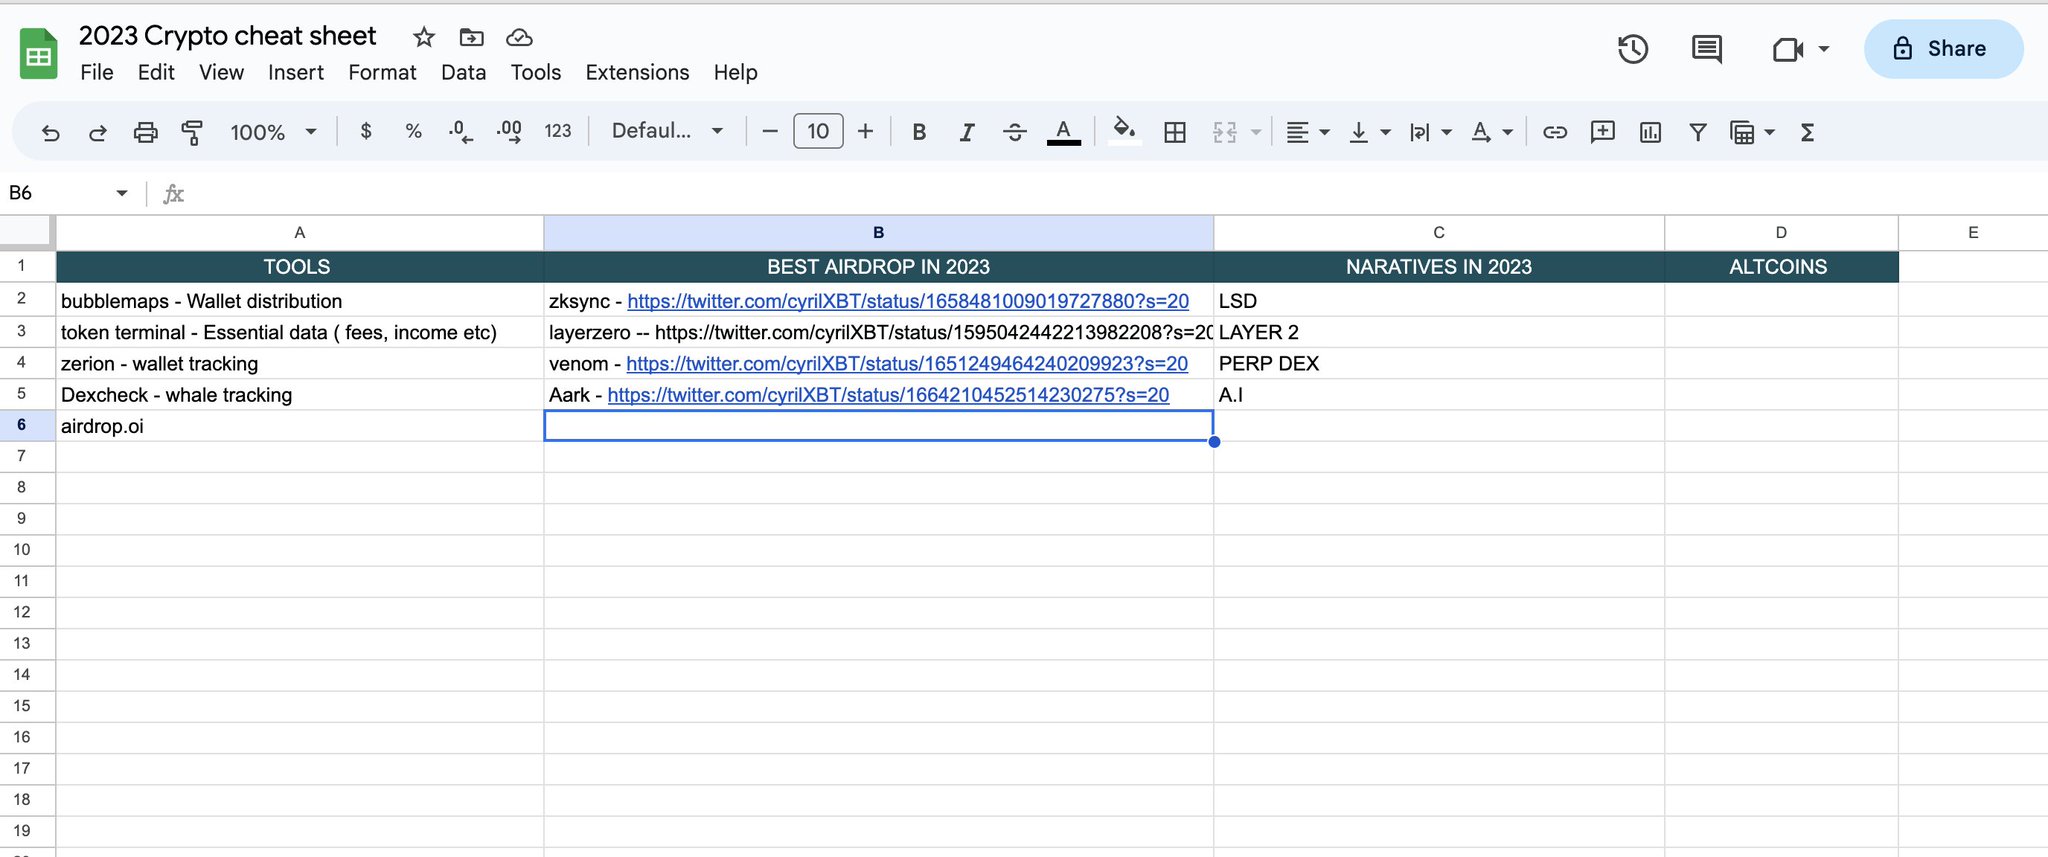Decrease decimal places
Viewport: 2048px width, 857px height.
[x=460, y=131]
